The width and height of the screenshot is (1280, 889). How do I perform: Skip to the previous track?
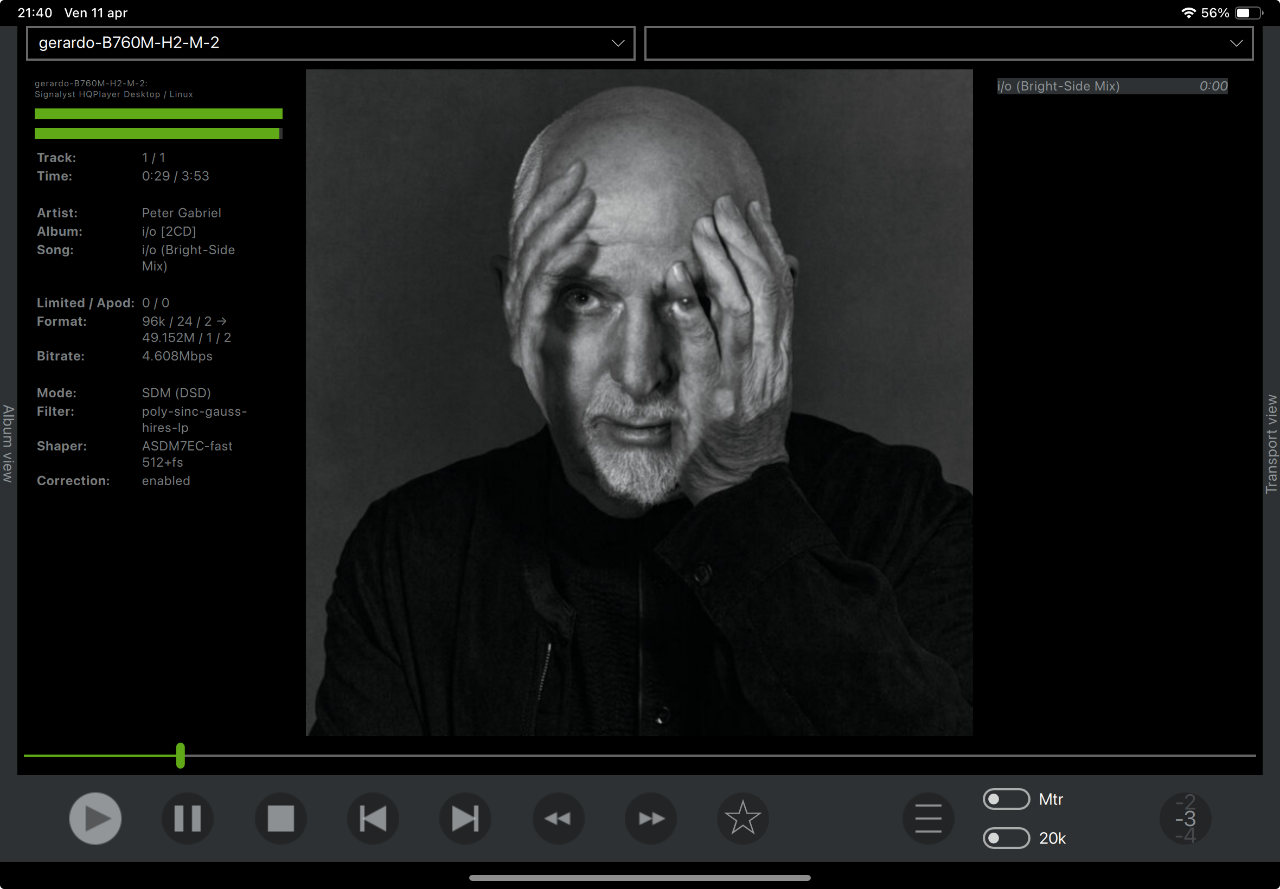(x=373, y=819)
